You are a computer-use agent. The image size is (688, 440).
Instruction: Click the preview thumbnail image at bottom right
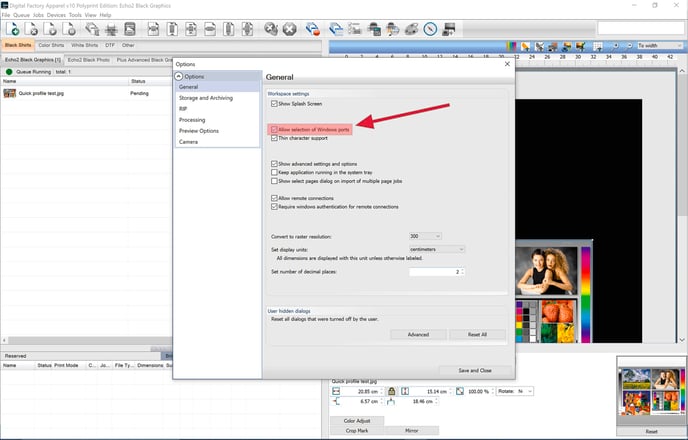(x=651, y=391)
